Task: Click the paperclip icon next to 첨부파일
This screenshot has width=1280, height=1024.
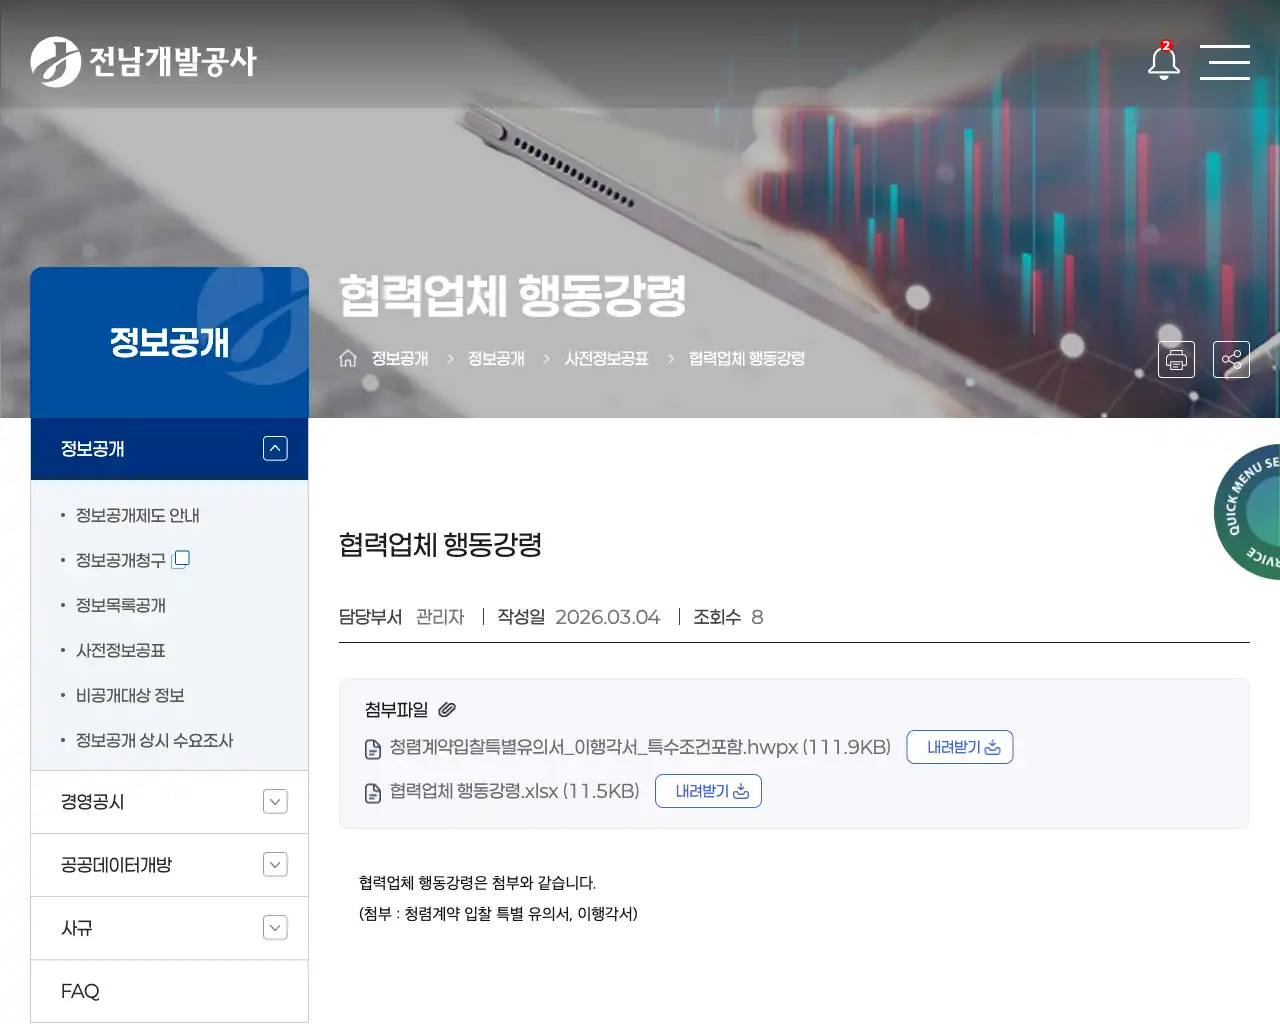Action: [x=447, y=709]
